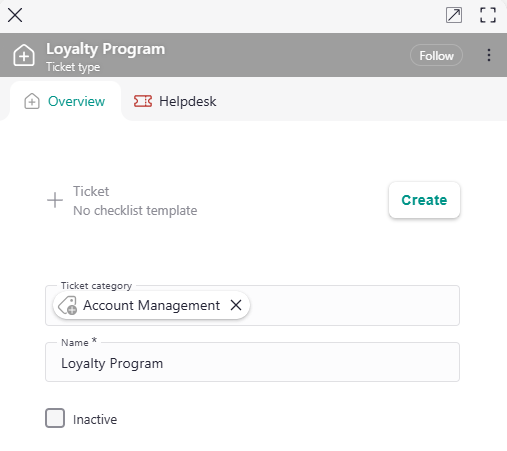Open the Account Management category chip
The width and height of the screenshot is (507, 451).
(151, 305)
